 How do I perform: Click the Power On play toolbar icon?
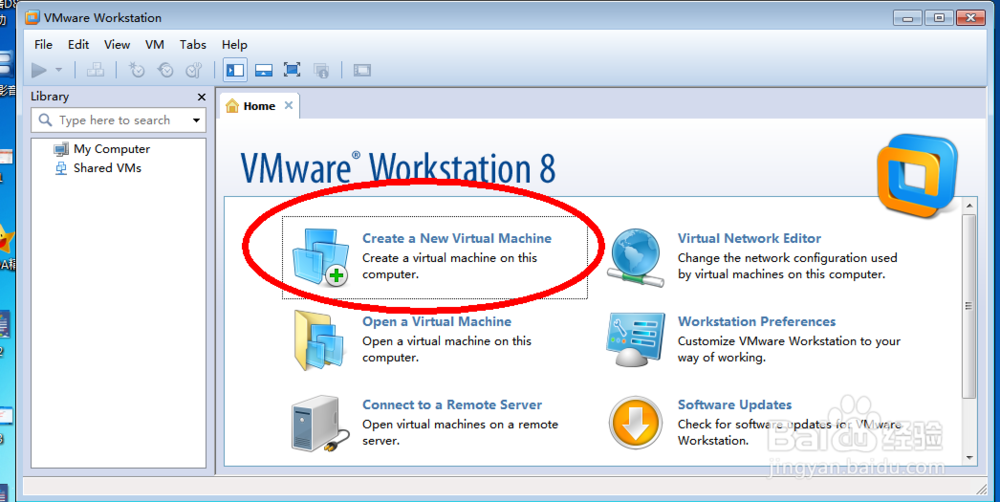coord(39,70)
